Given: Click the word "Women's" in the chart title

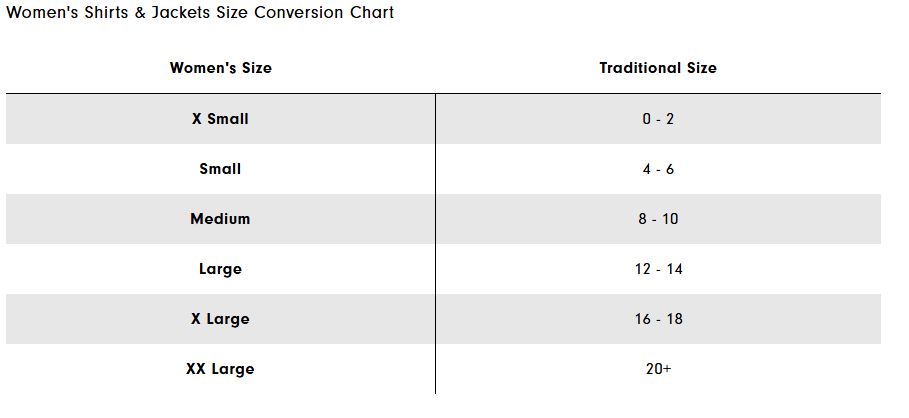Looking at the screenshot, I should 39,13.
